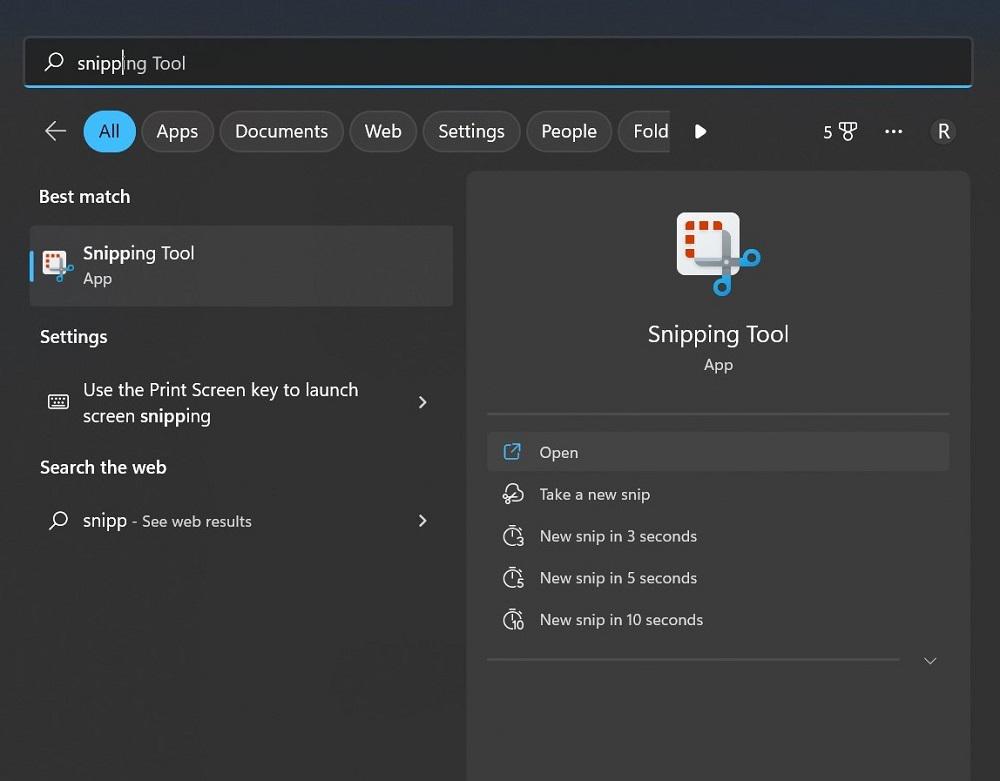Expand the snipp web results chevron
The height and width of the screenshot is (781, 1000).
coord(422,521)
